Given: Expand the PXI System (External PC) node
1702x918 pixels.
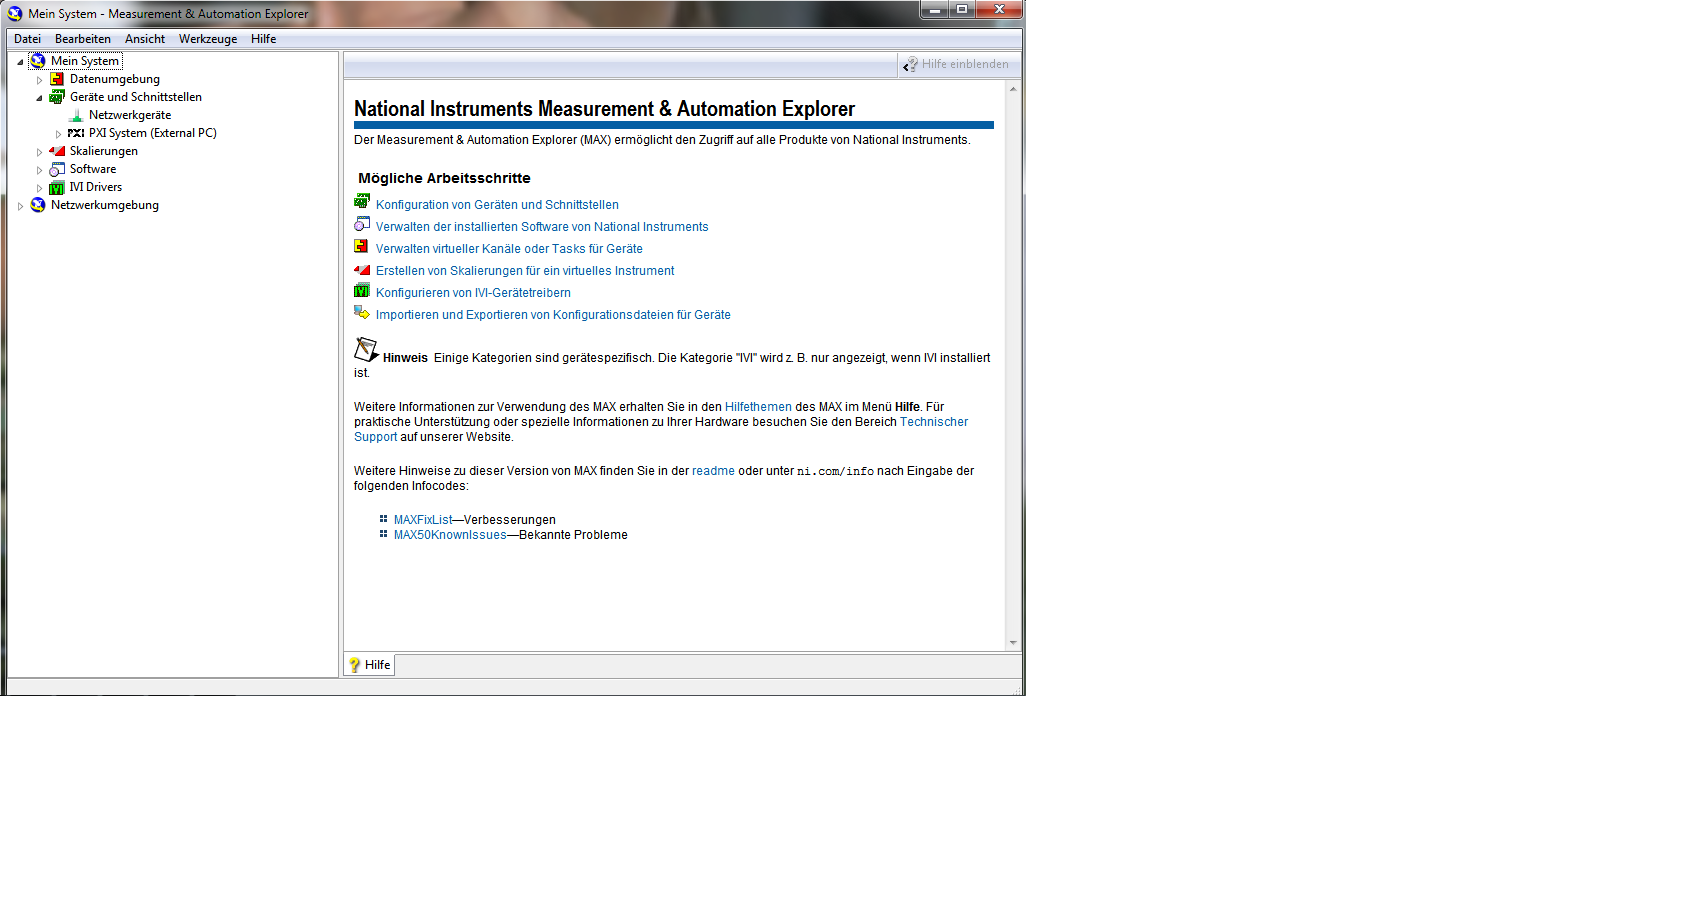Looking at the screenshot, I should point(58,134).
